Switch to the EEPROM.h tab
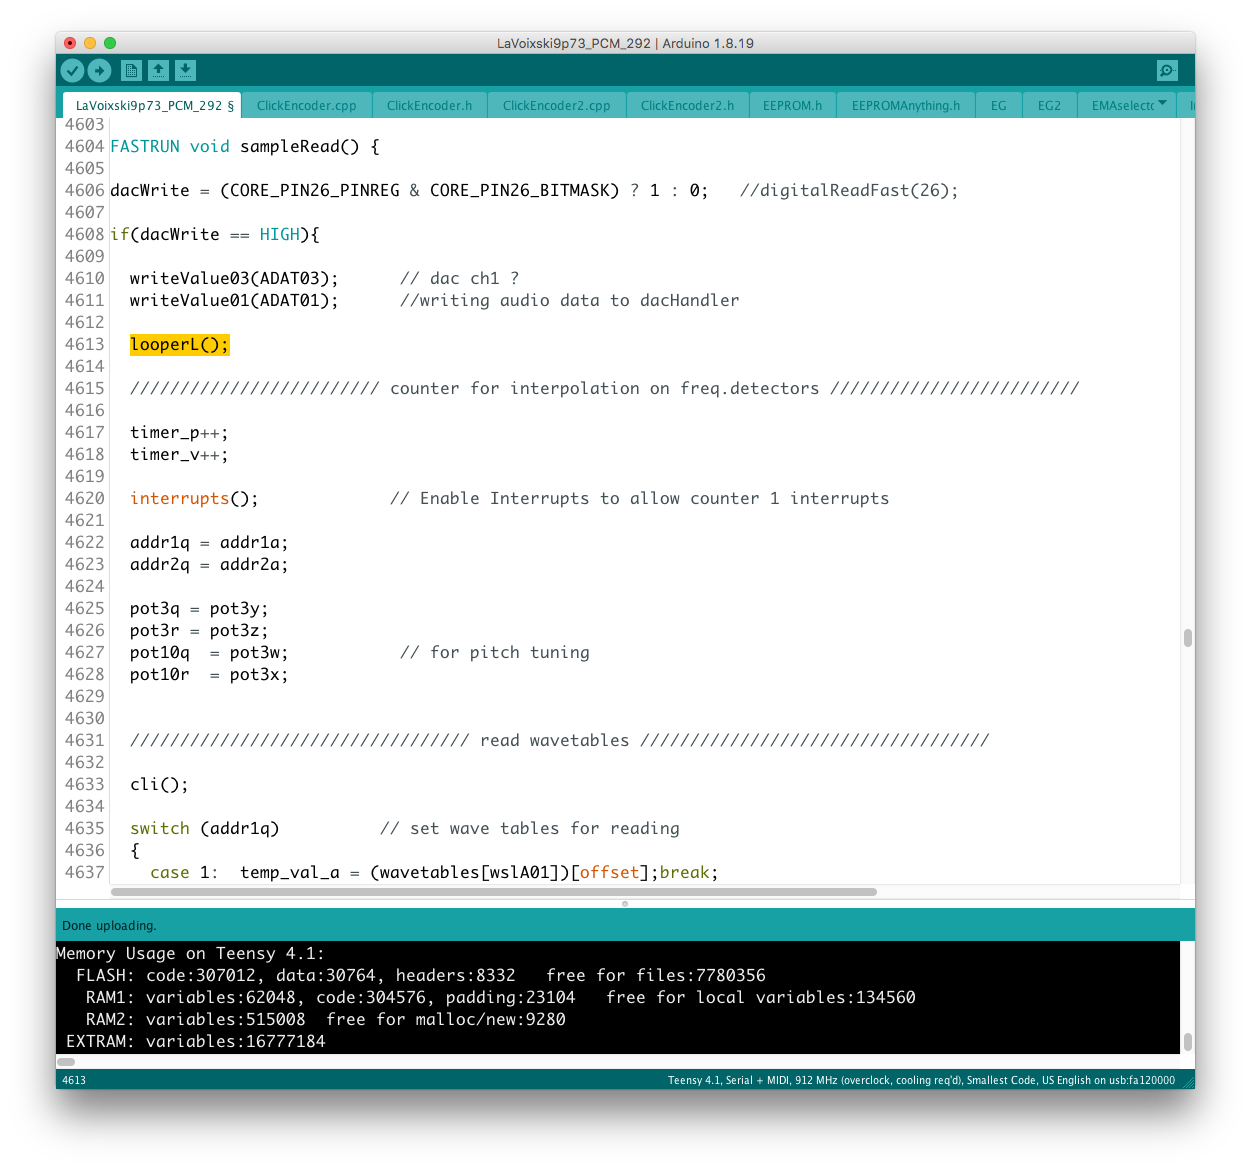 (x=792, y=105)
